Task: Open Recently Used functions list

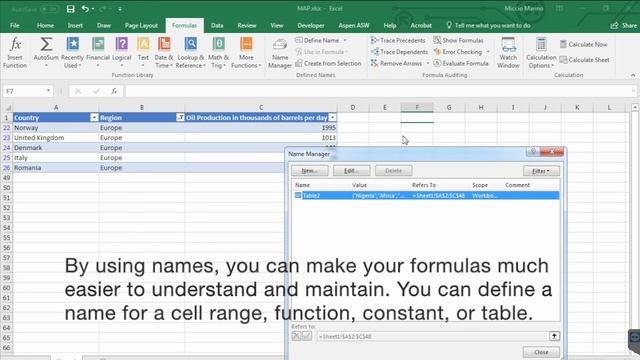Action: tap(72, 53)
